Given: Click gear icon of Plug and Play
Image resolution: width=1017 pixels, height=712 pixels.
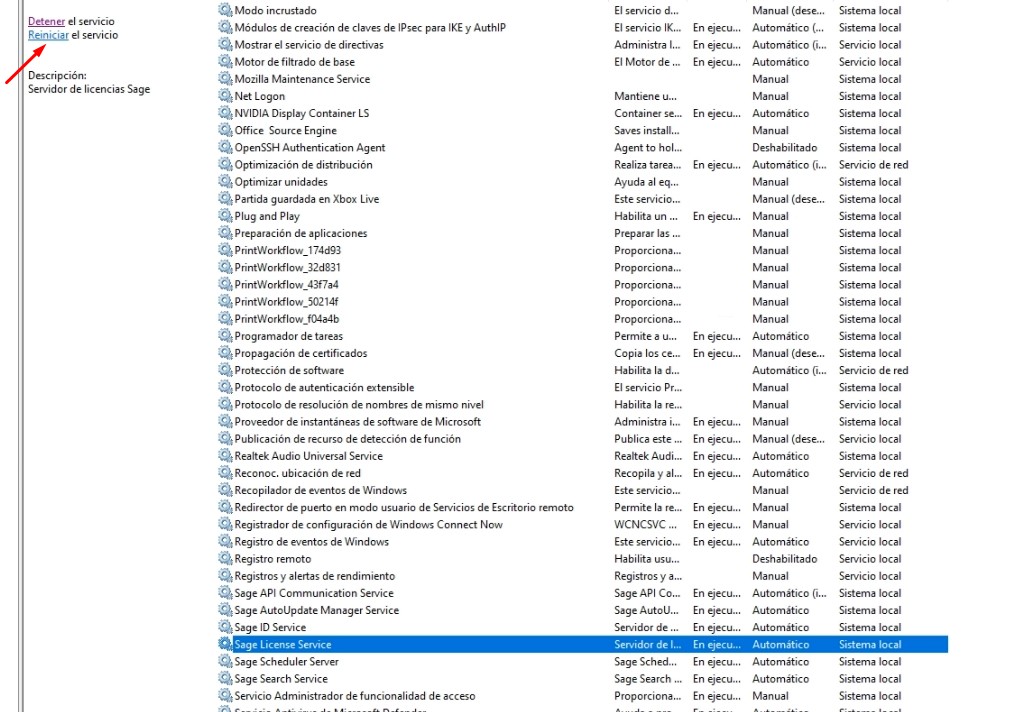Looking at the screenshot, I should pos(224,216).
